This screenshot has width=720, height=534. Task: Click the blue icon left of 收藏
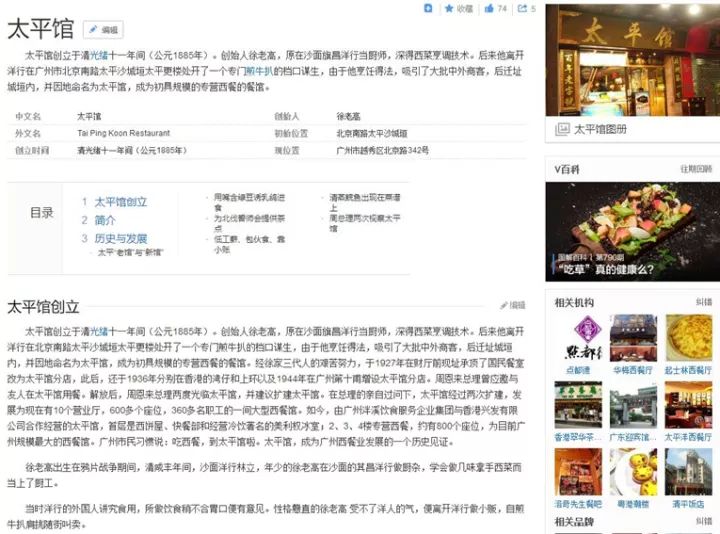428,8
